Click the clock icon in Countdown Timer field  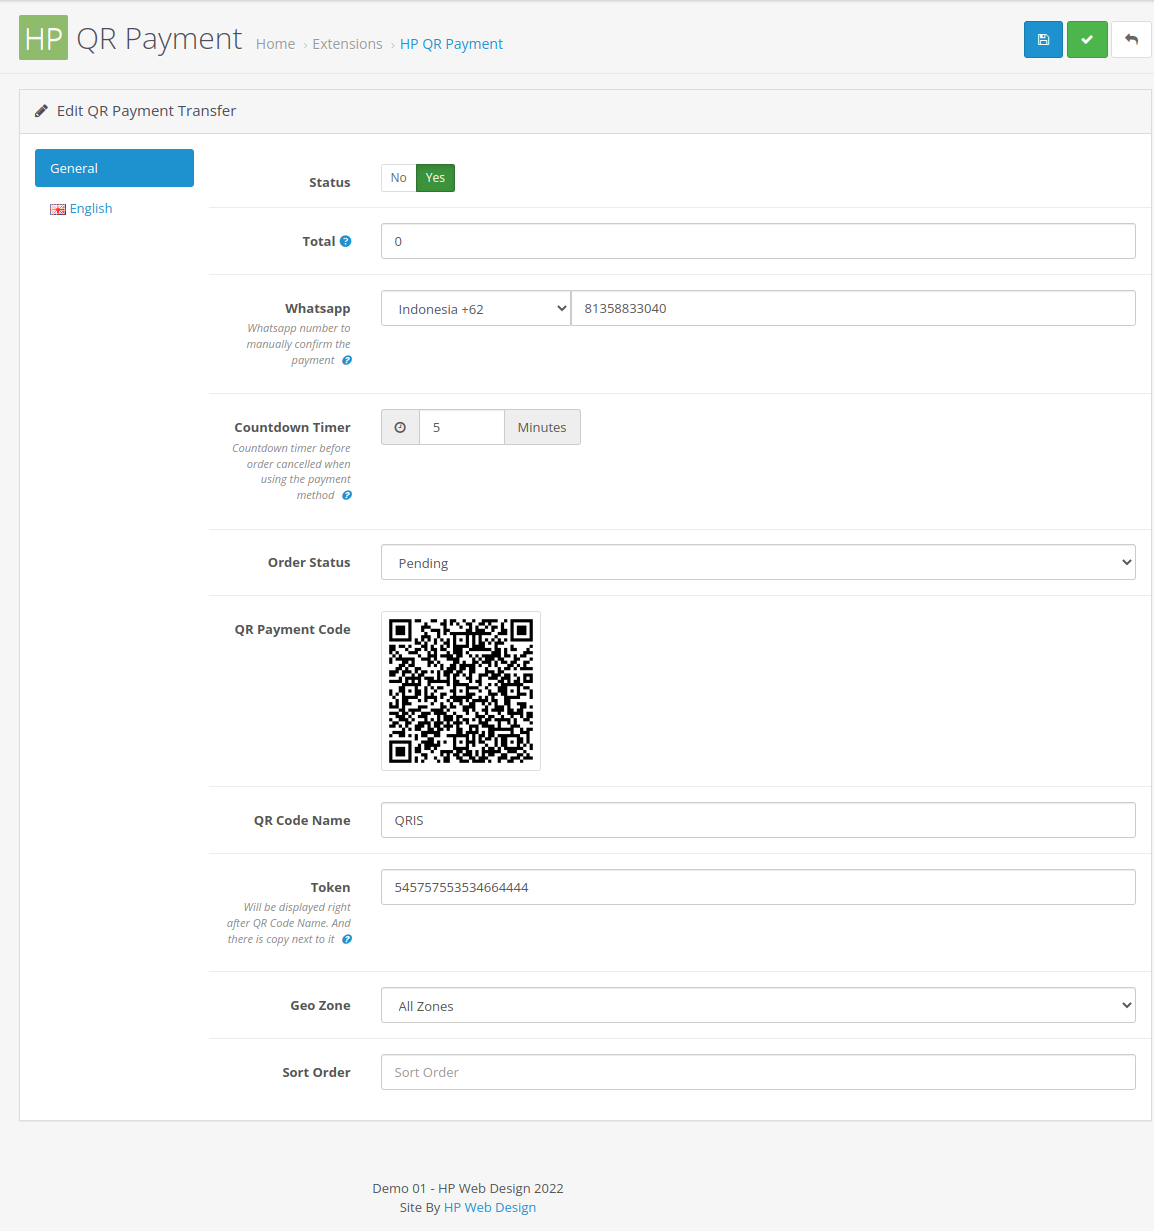[x=400, y=427]
